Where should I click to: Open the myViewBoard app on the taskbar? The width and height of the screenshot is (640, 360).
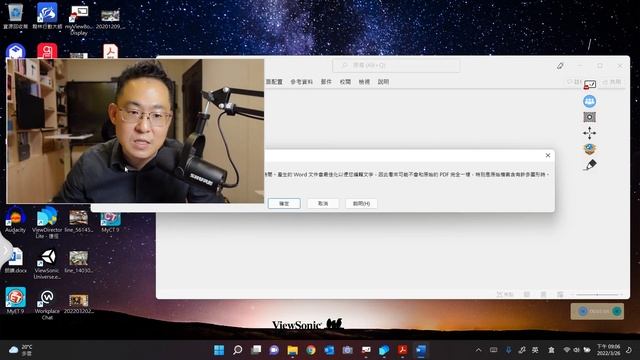(x=366, y=350)
